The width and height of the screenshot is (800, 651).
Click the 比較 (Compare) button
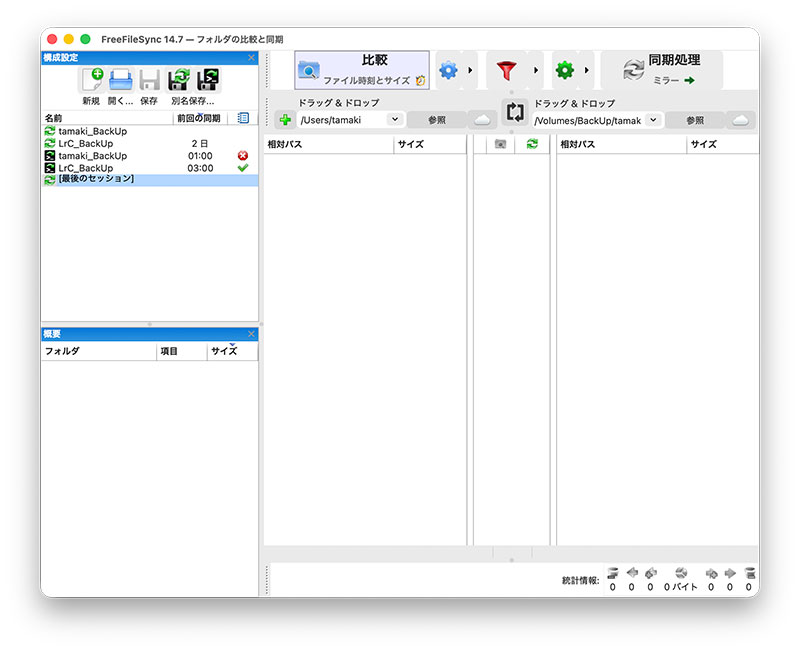(362, 69)
